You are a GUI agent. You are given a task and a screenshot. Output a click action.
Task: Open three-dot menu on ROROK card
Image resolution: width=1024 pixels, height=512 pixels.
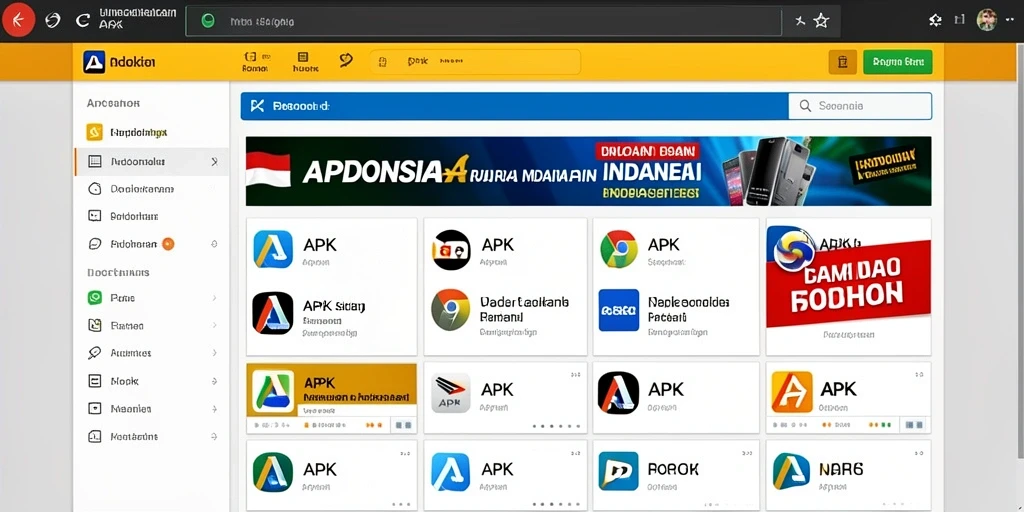click(x=746, y=453)
